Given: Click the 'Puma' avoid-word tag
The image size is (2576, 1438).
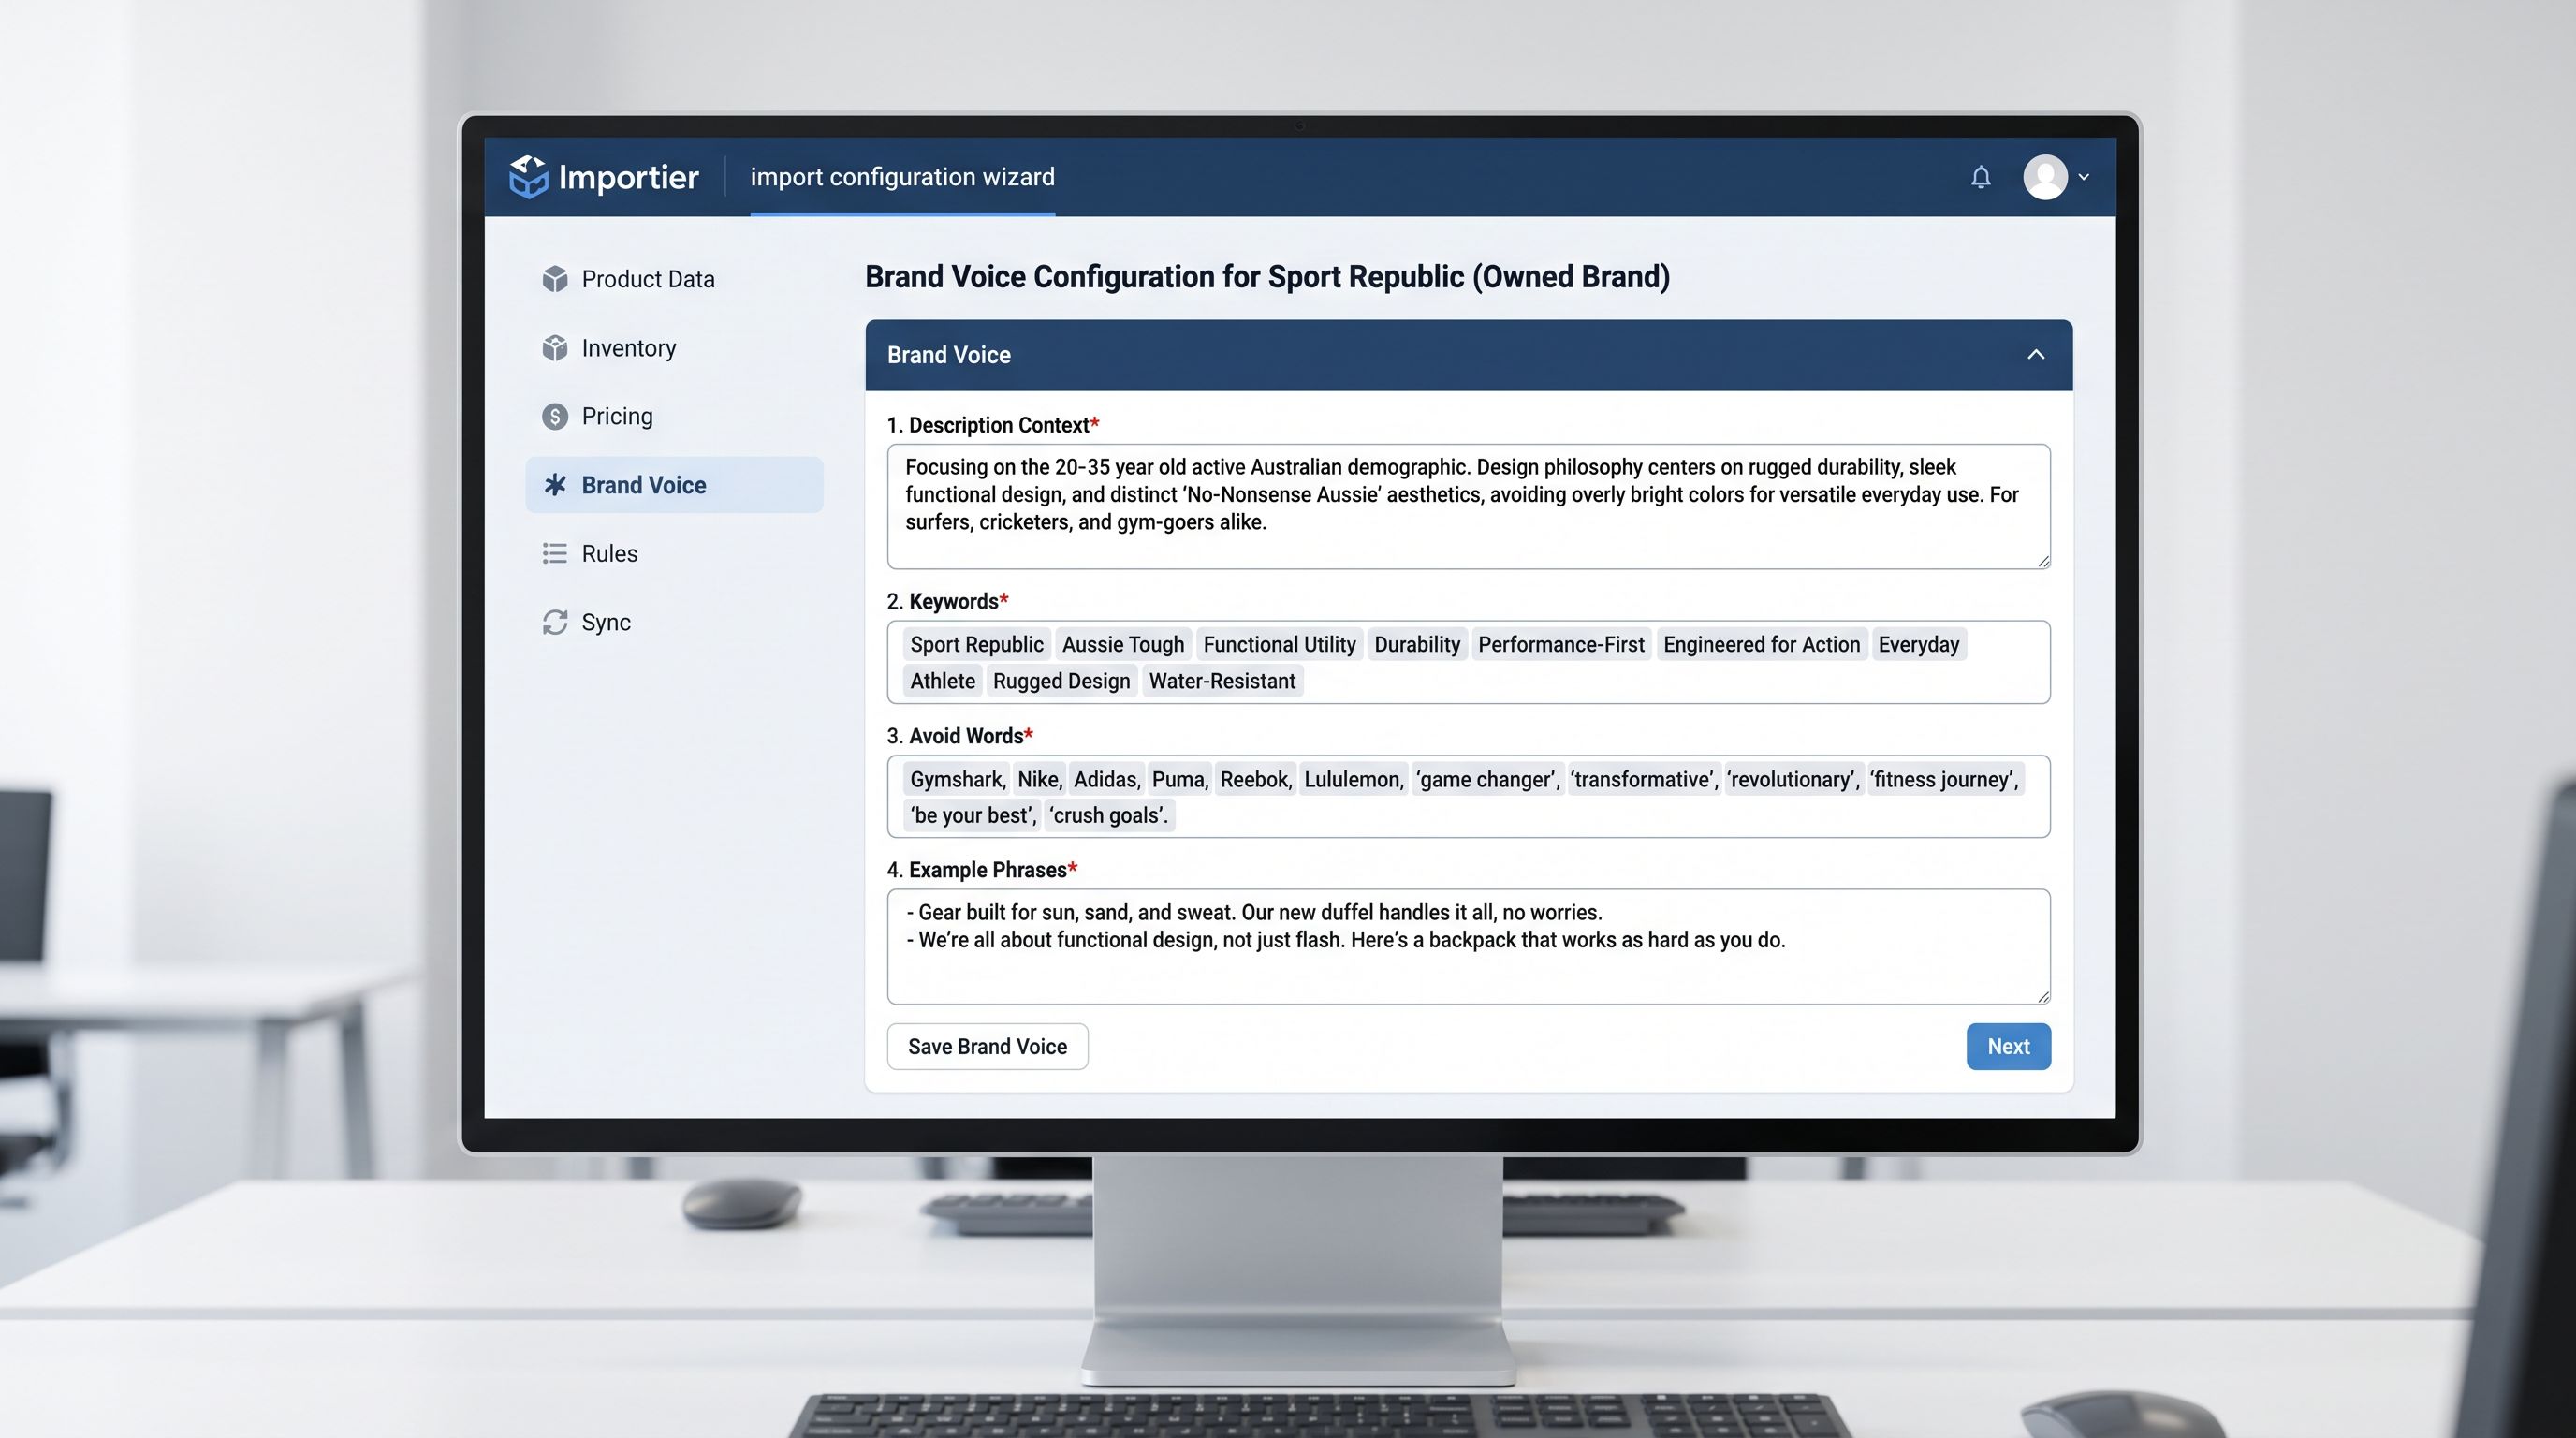Looking at the screenshot, I should click(1180, 779).
